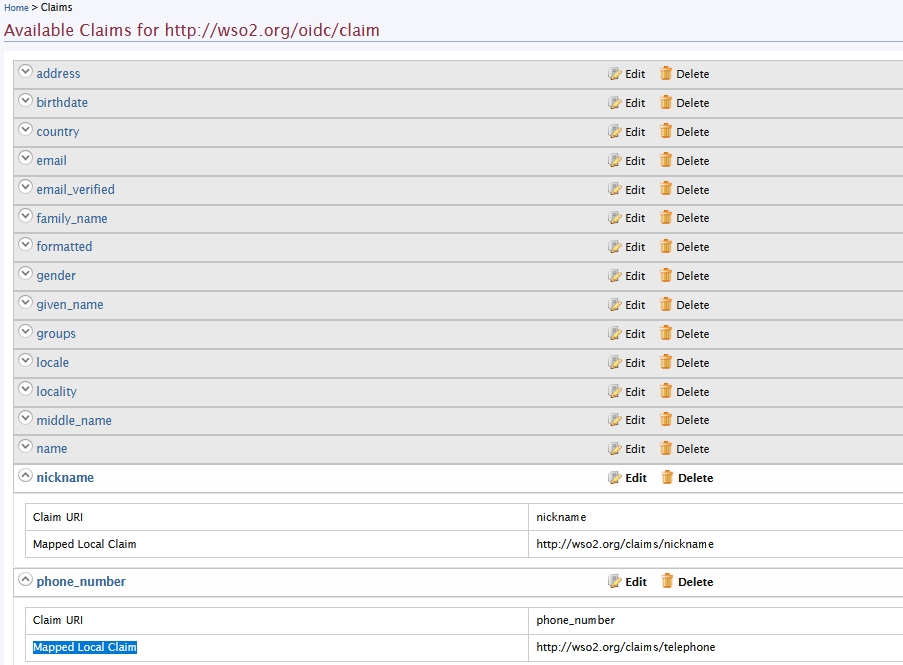
Task: Collapse the phone_number claim arrow
Action: coord(26,580)
